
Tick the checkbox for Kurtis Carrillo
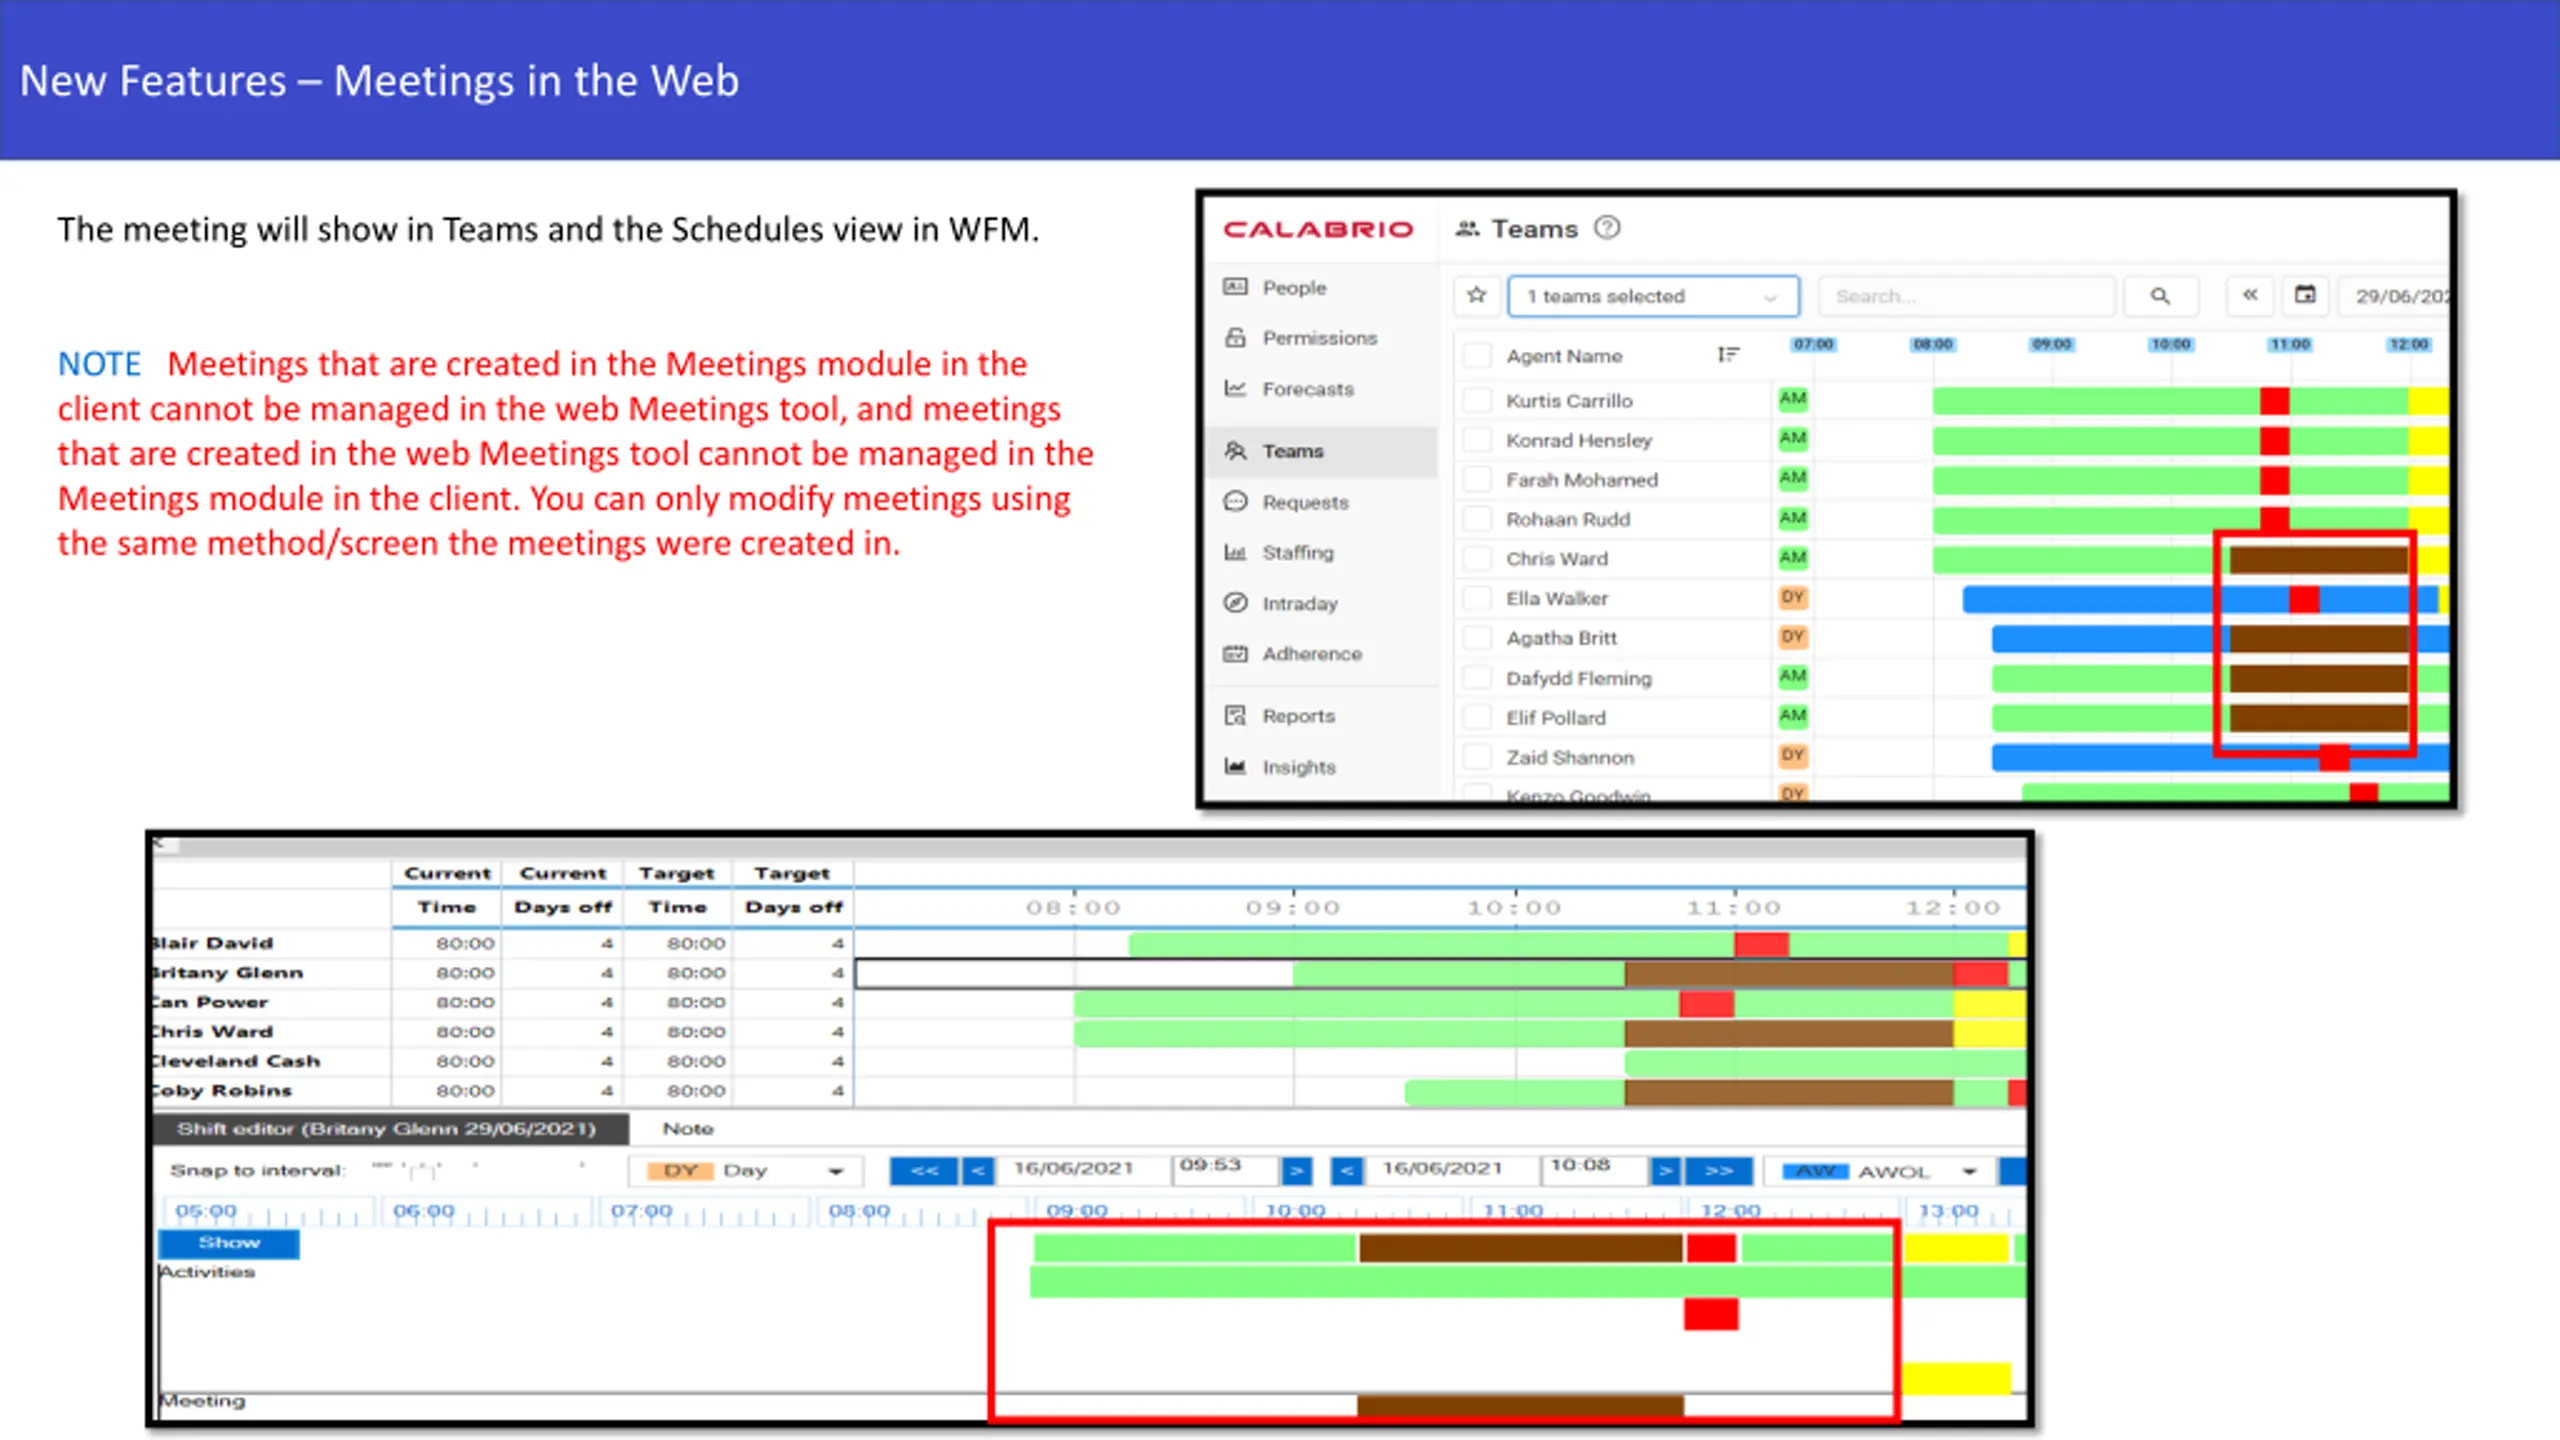click(1477, 400)
